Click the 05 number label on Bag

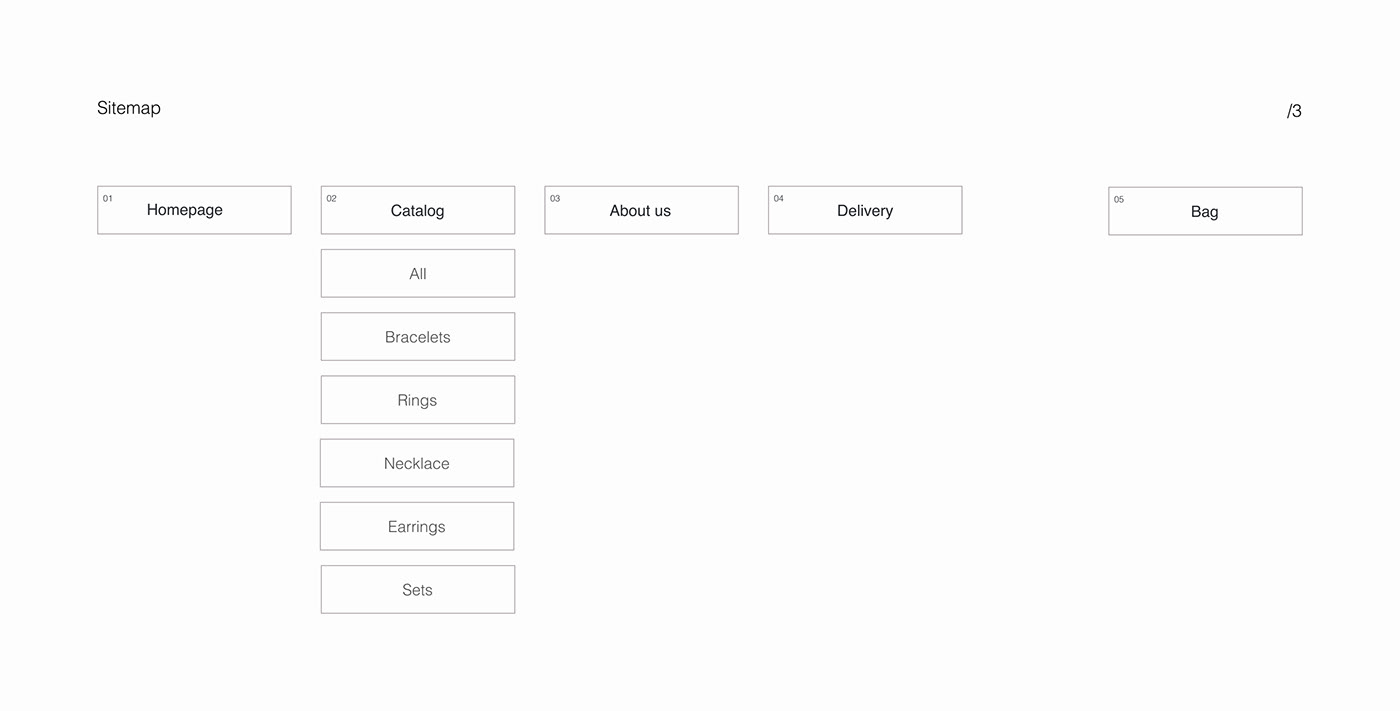1119,199
